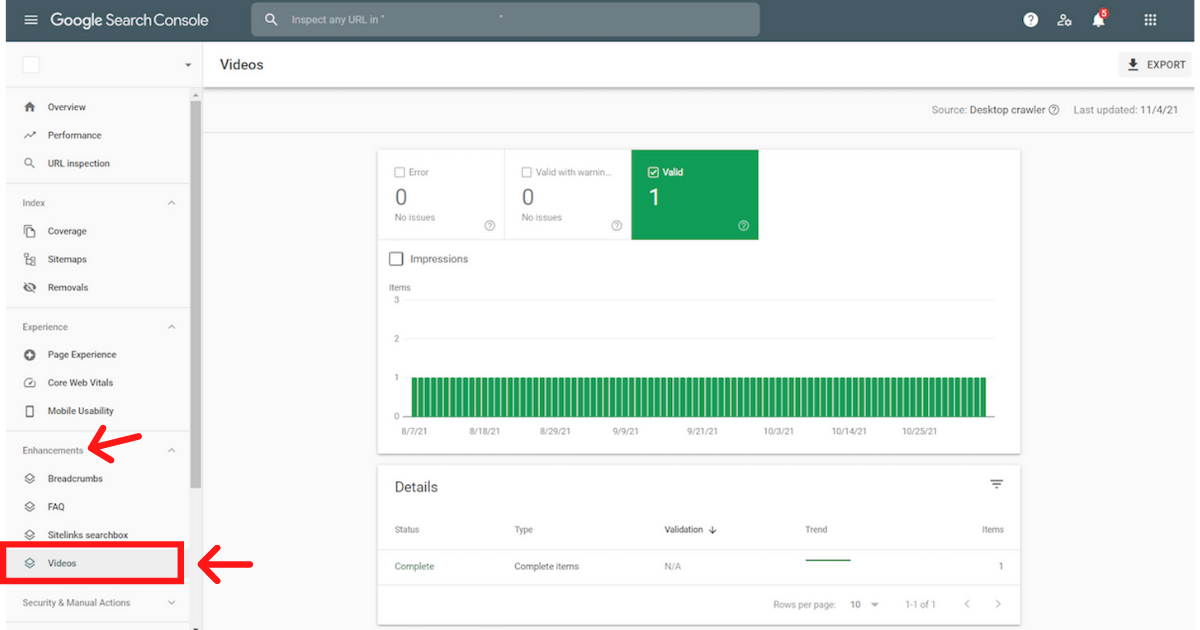Open the Details filter icon
1200x630 pixels.
996,484
